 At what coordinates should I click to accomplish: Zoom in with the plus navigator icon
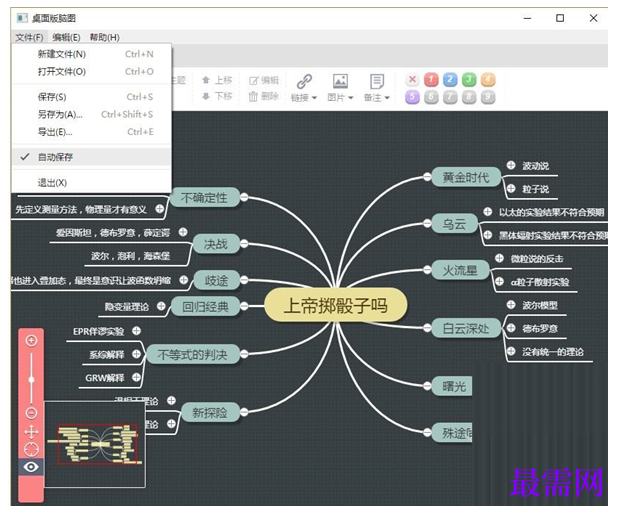[31, 340]
